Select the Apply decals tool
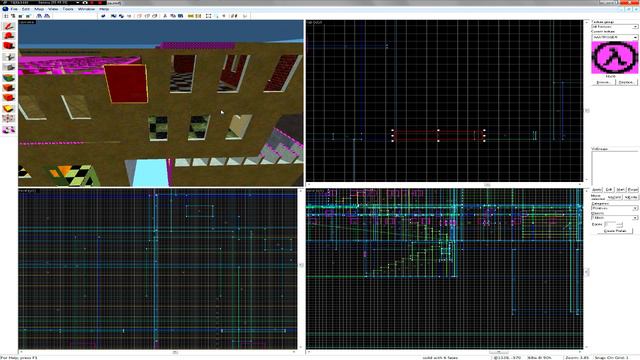Viewport: 640px width, 360px height. (x=9, y=98)
